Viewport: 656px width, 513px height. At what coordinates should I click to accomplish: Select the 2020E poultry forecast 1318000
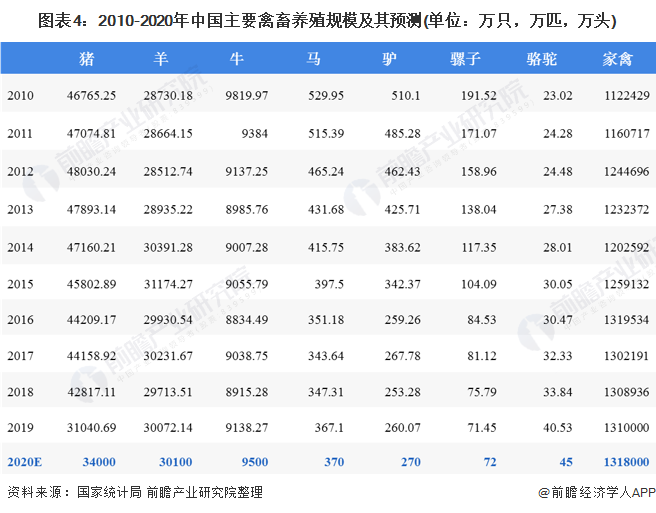pyautogui.click(x=623, y=460)
